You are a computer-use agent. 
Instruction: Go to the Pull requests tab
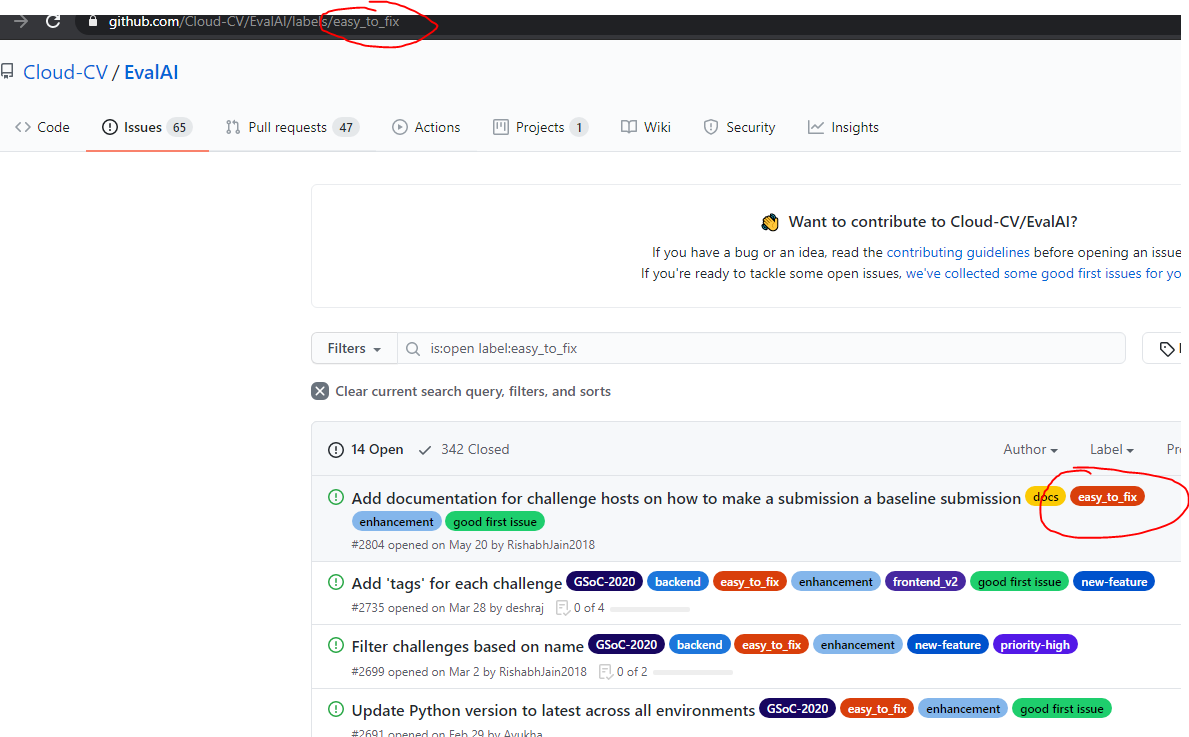pos(292,127)
